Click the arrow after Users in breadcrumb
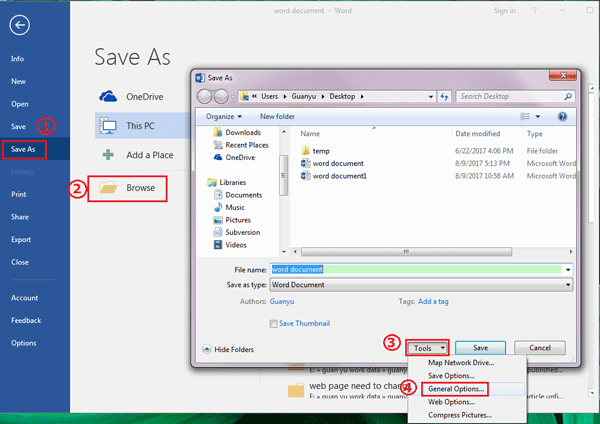Image resolution: width=600 pixels, height=424 pixels. click(x=285, y=96)
